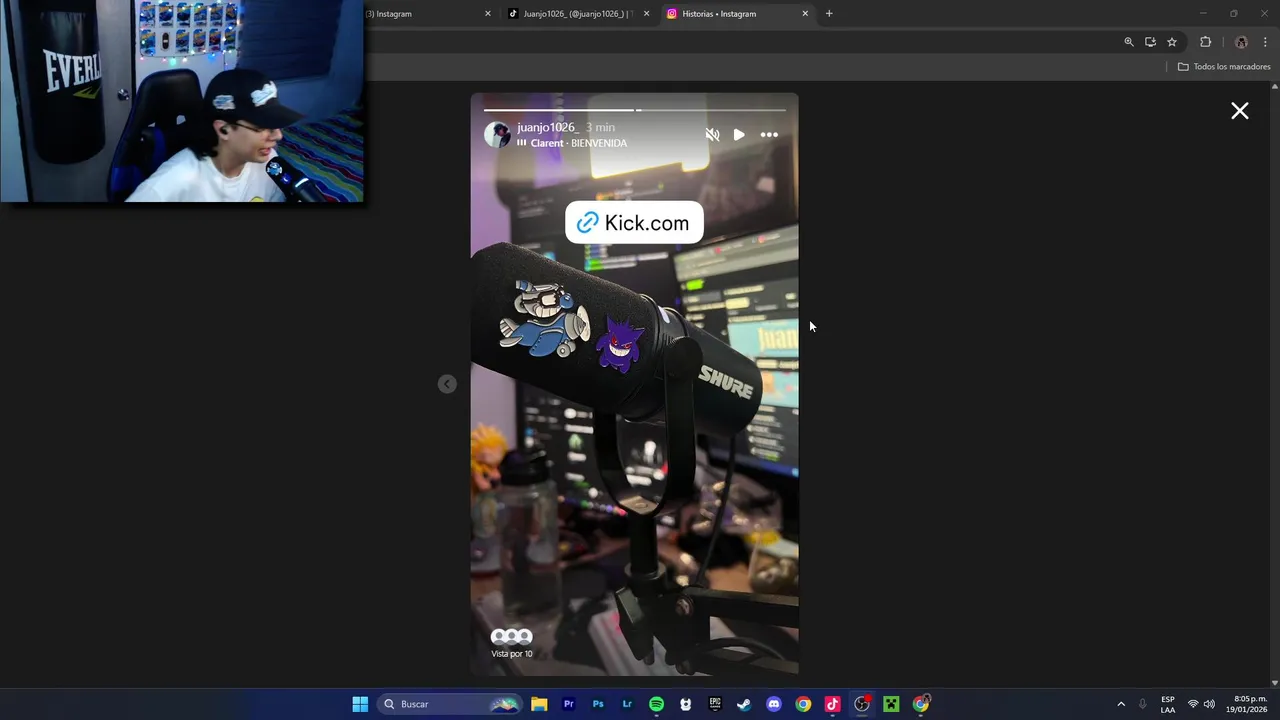This screenshot has width=1280, height=720.
Task: Open the Todos los marcadores folder
Action: click(1224, 67)
